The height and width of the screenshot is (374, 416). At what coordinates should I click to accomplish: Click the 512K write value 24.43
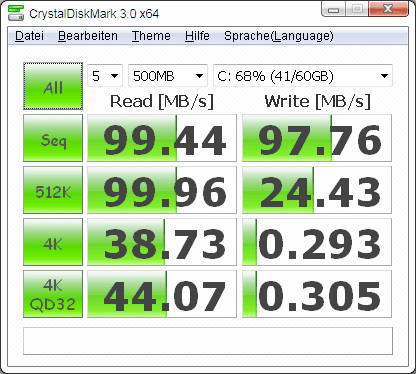317,190
